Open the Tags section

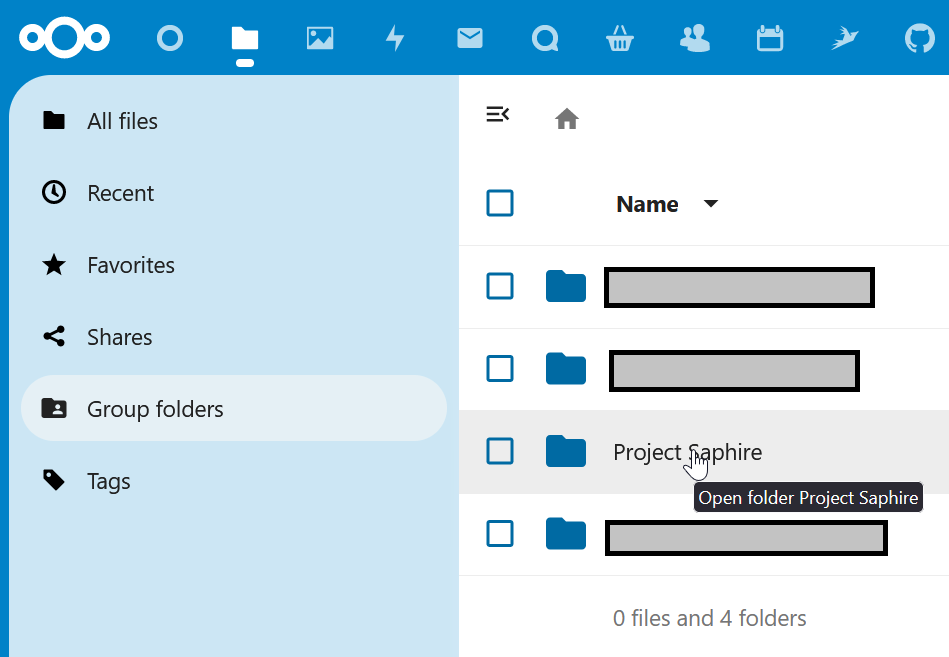coord(108,480)
